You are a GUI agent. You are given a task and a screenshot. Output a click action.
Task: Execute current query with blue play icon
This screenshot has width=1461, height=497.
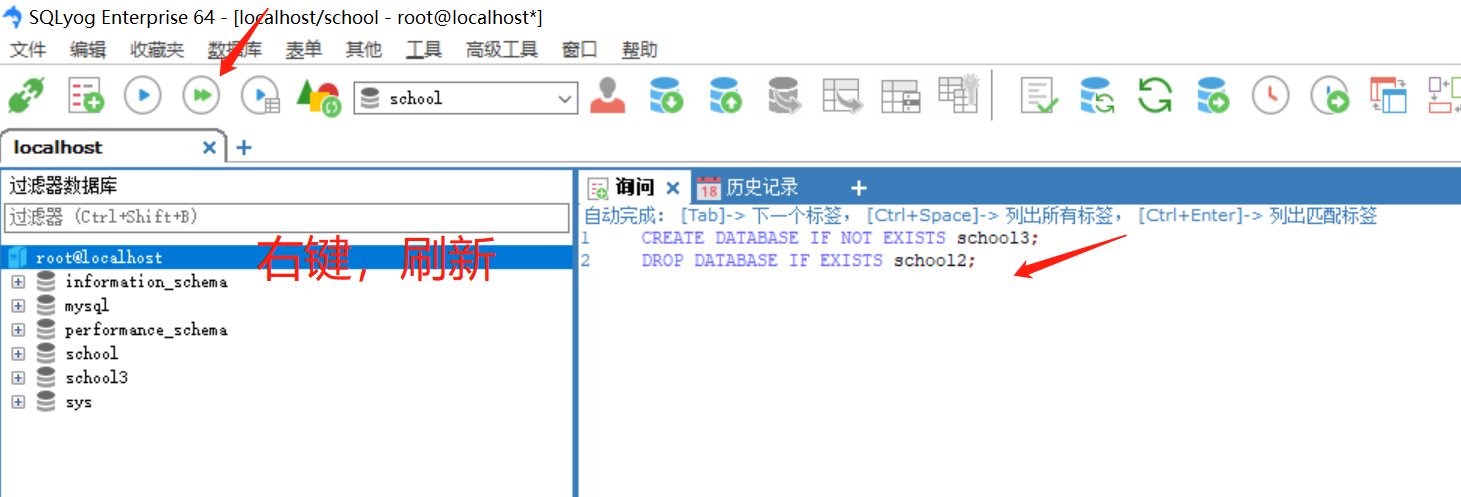click(143, 96)
